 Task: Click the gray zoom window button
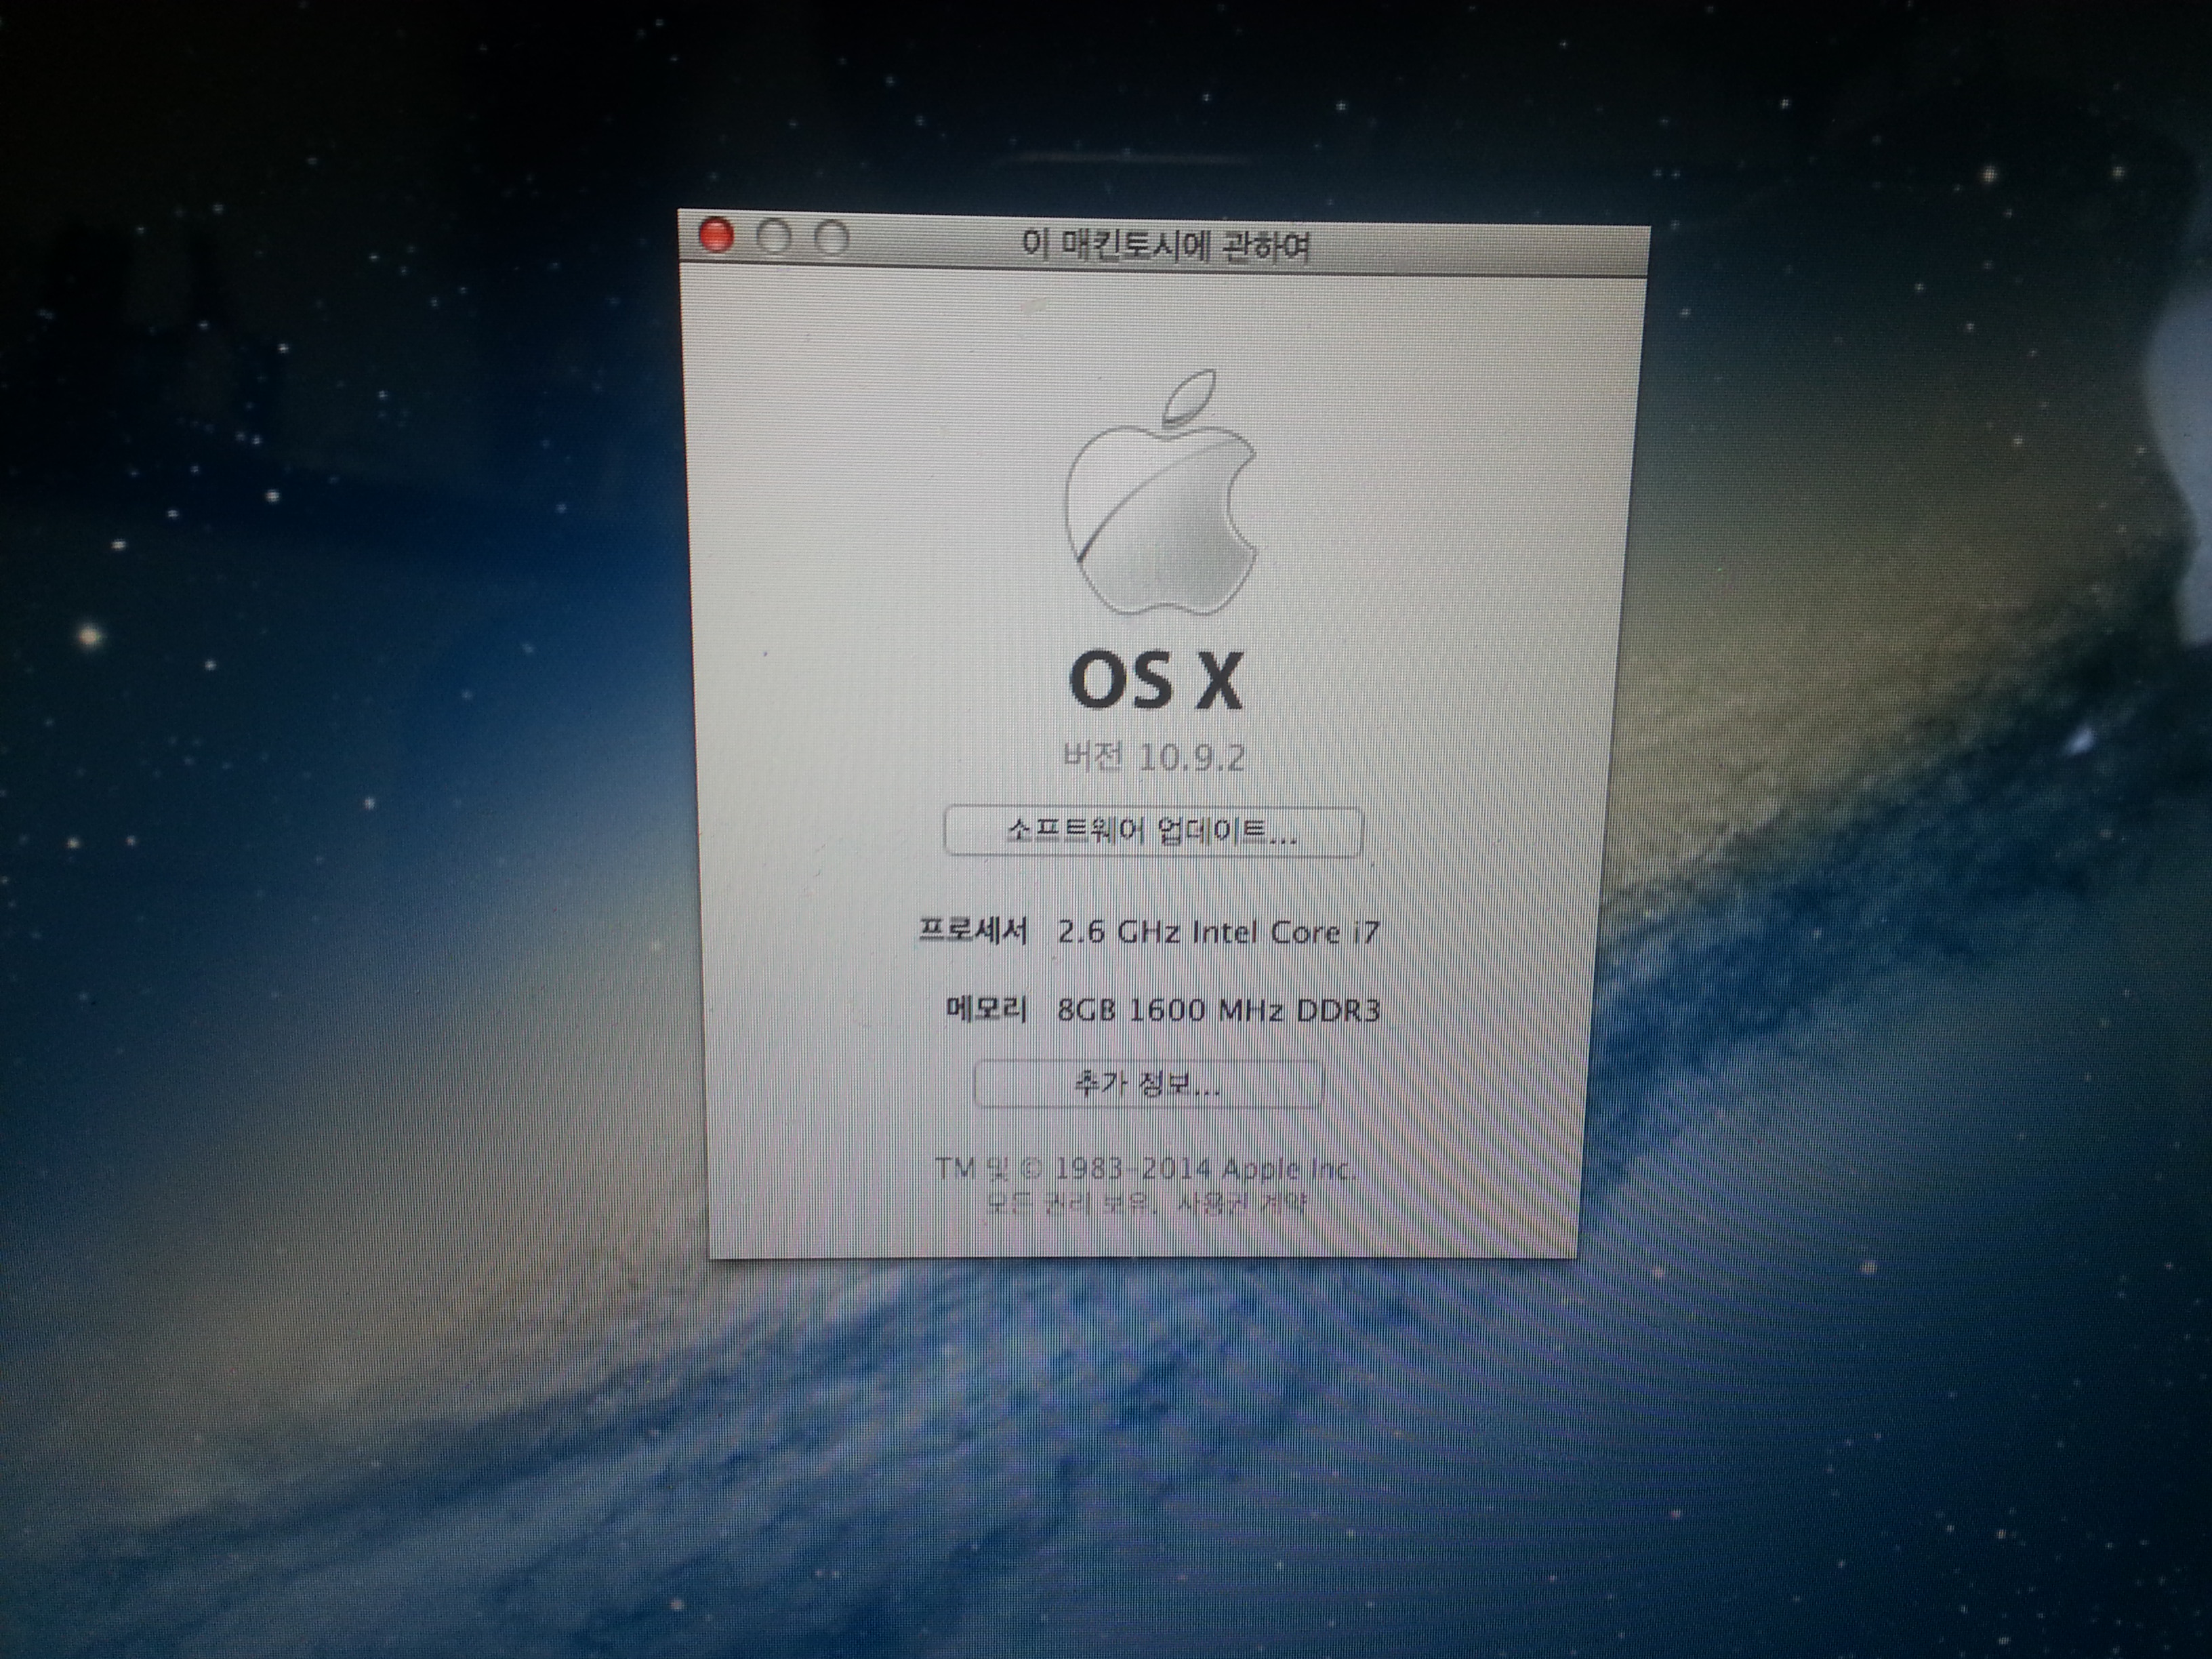pos(832,238)
